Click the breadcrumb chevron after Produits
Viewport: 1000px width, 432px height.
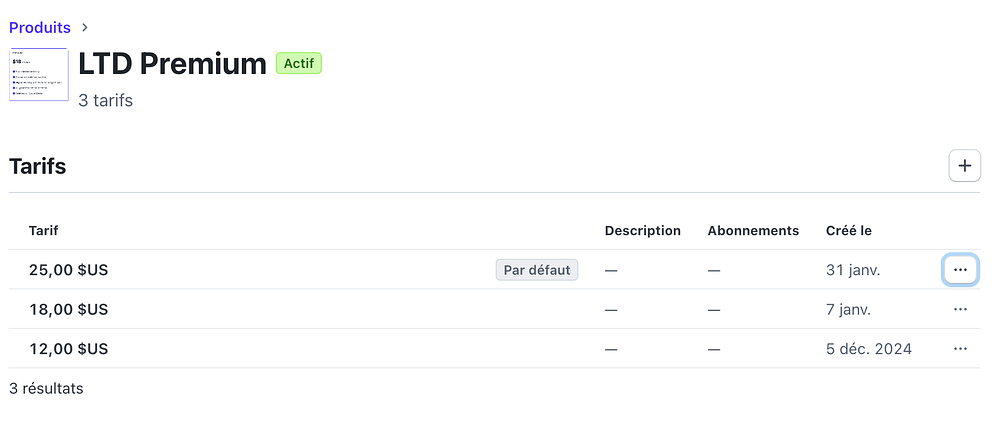[85, 27]
